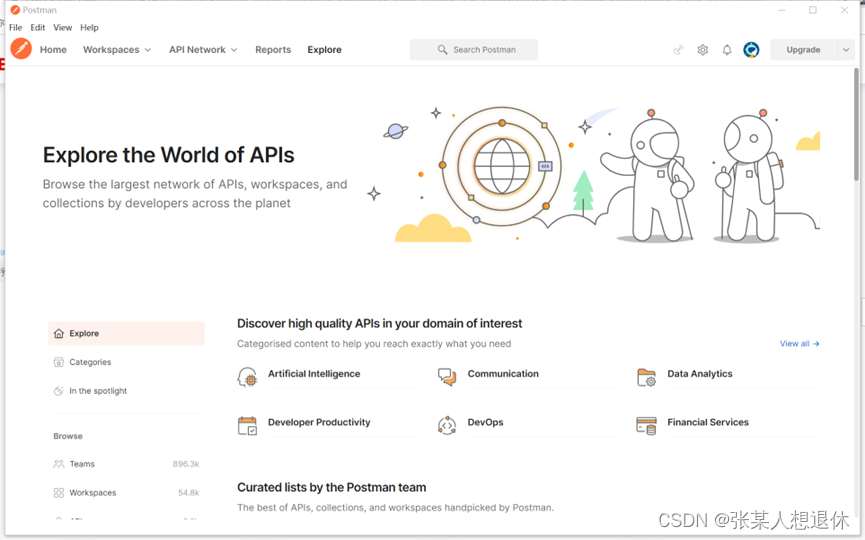Click the View all link
865x540 pixels.
(x=799, y=344)
